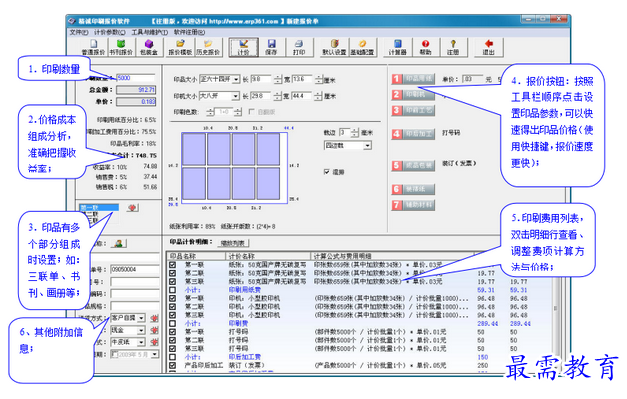
Task: Click step 7 辅助材料 button
Action: [413, 205]
